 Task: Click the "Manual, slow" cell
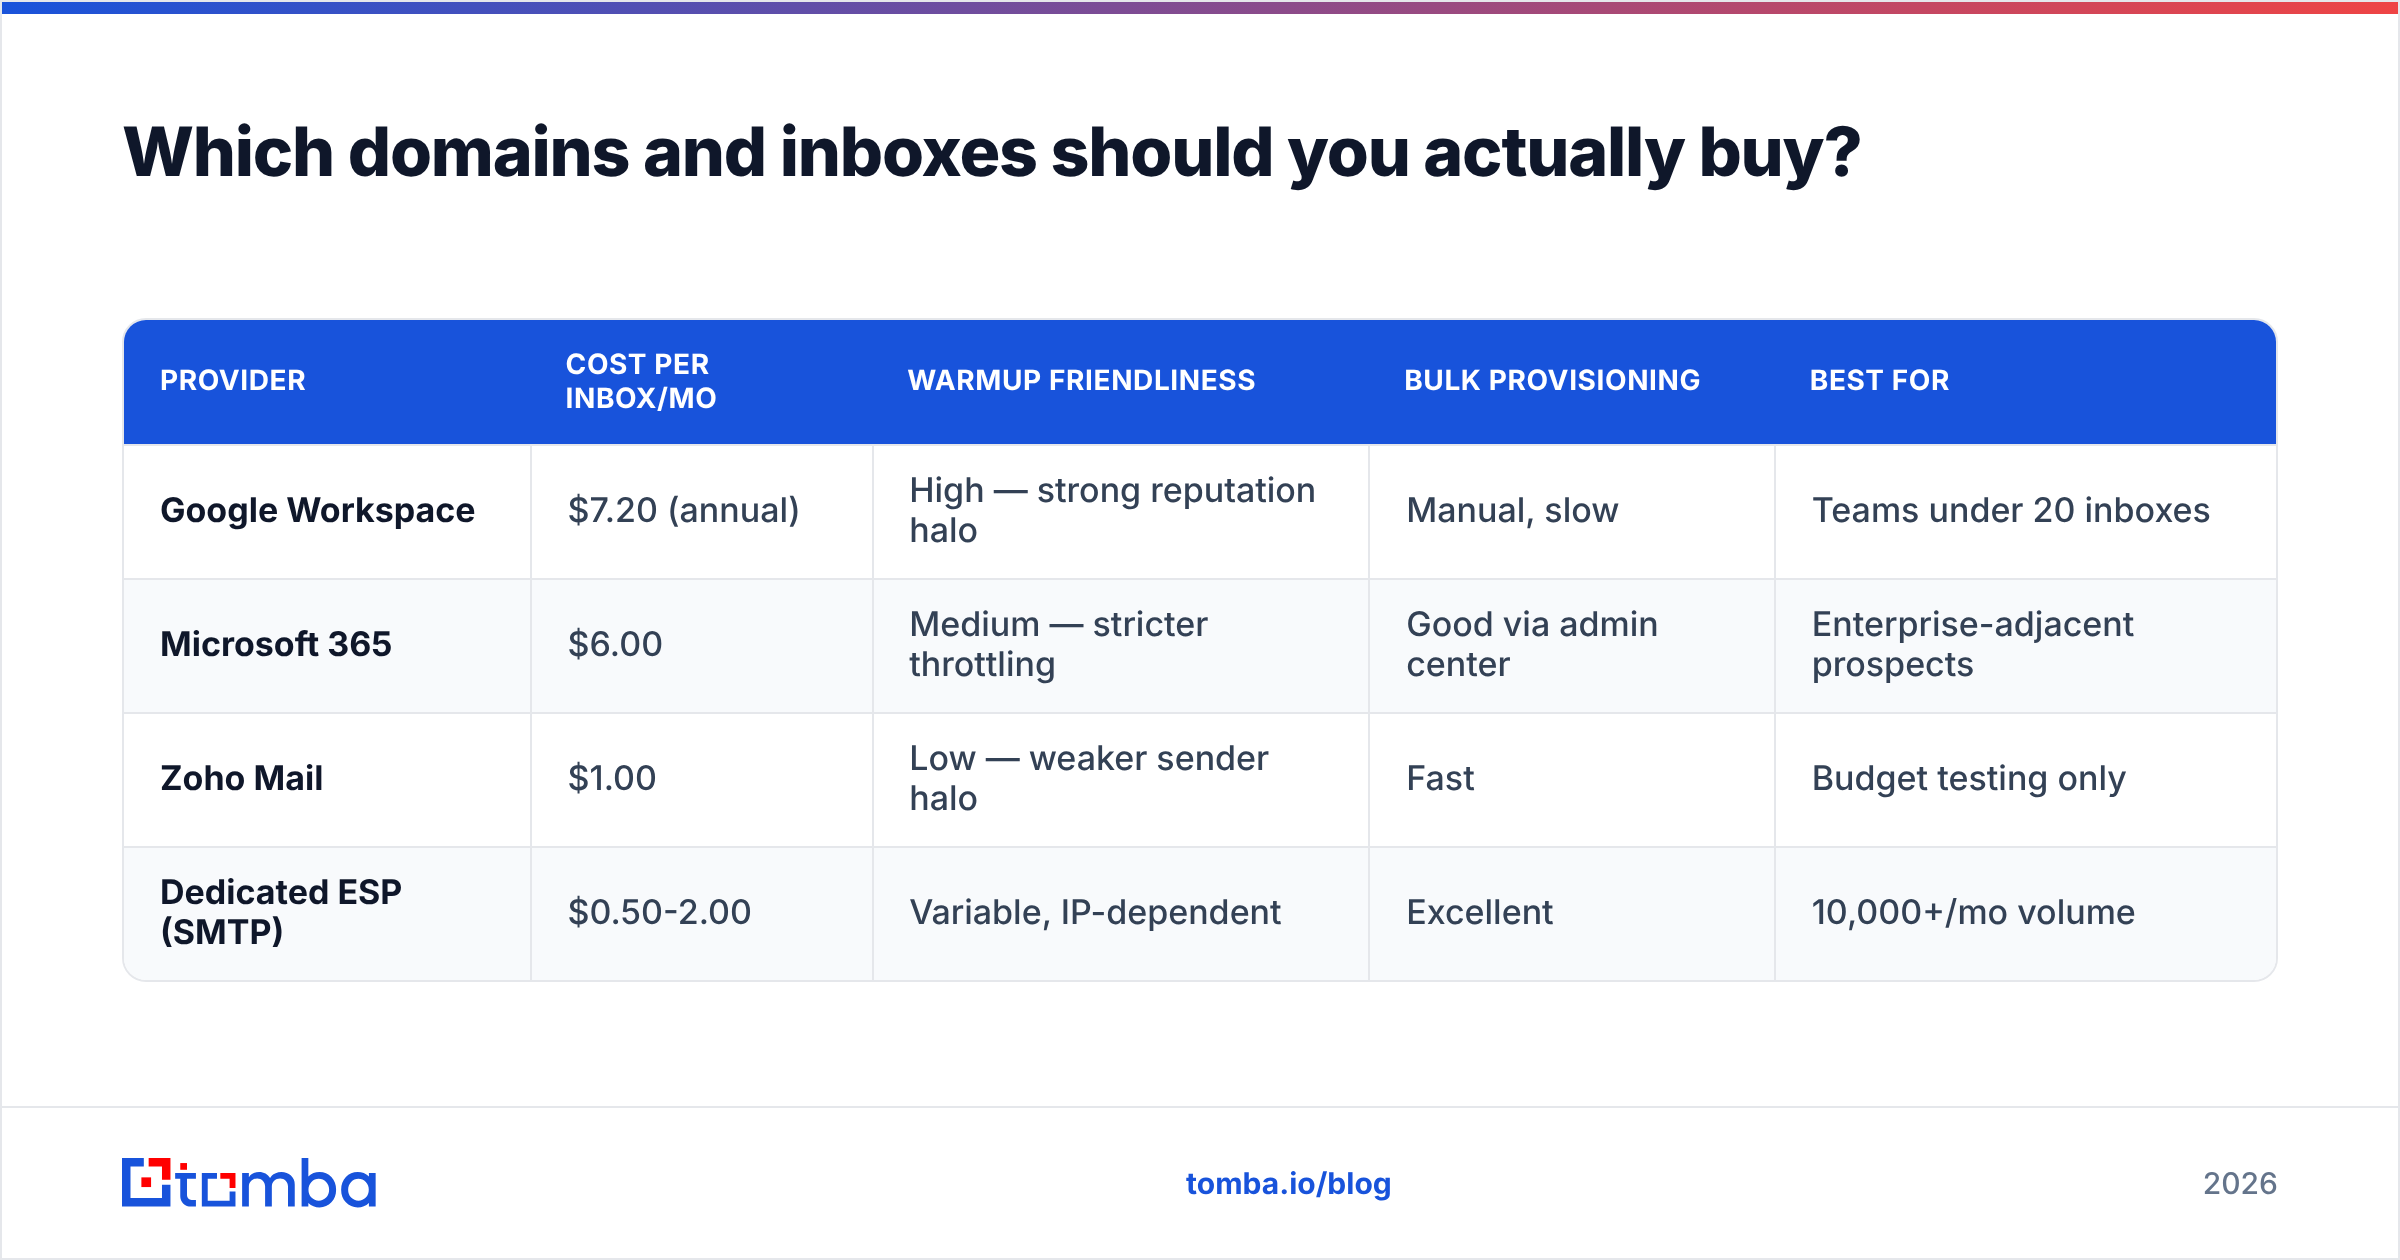point(1572,511)
